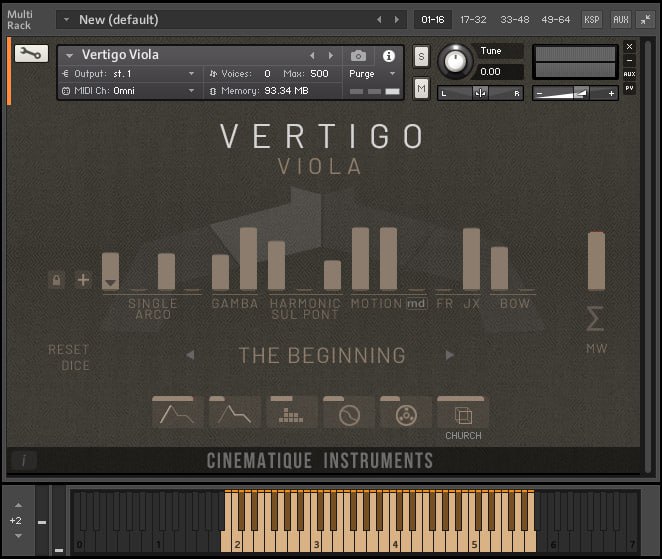Minimize the instrument header view

coord(629,60)
